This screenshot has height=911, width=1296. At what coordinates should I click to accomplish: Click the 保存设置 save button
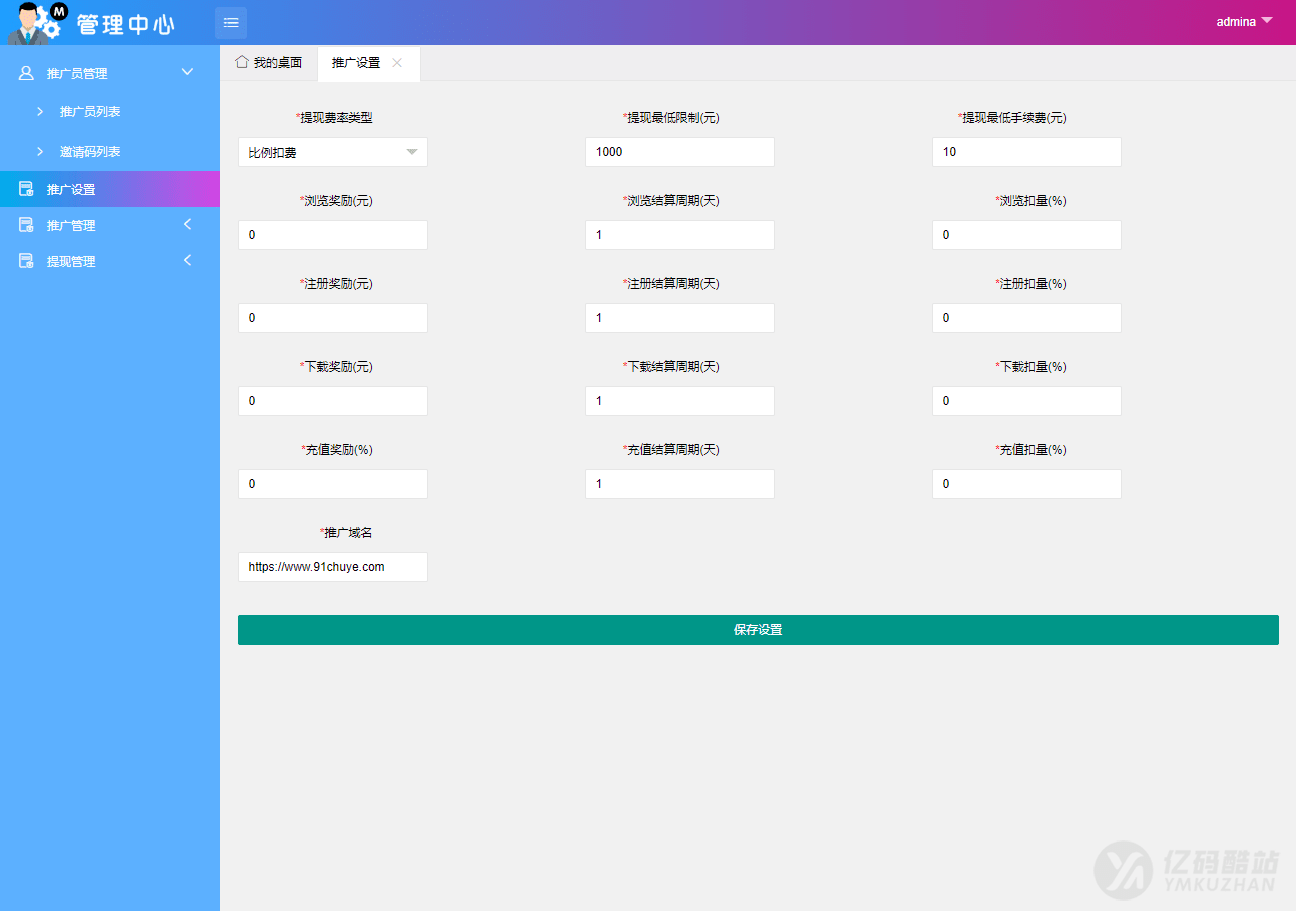pos(758,629)
